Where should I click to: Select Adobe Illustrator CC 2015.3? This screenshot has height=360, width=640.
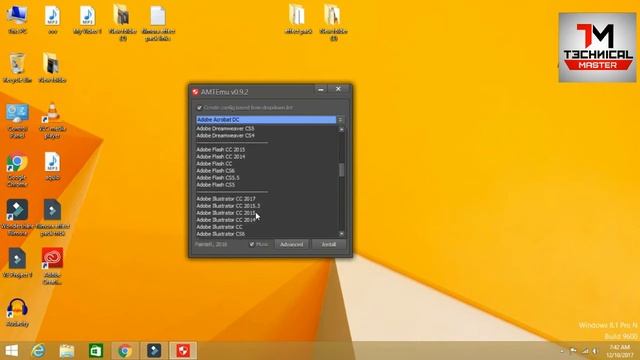pyautogui.click(x=228, y=206)
